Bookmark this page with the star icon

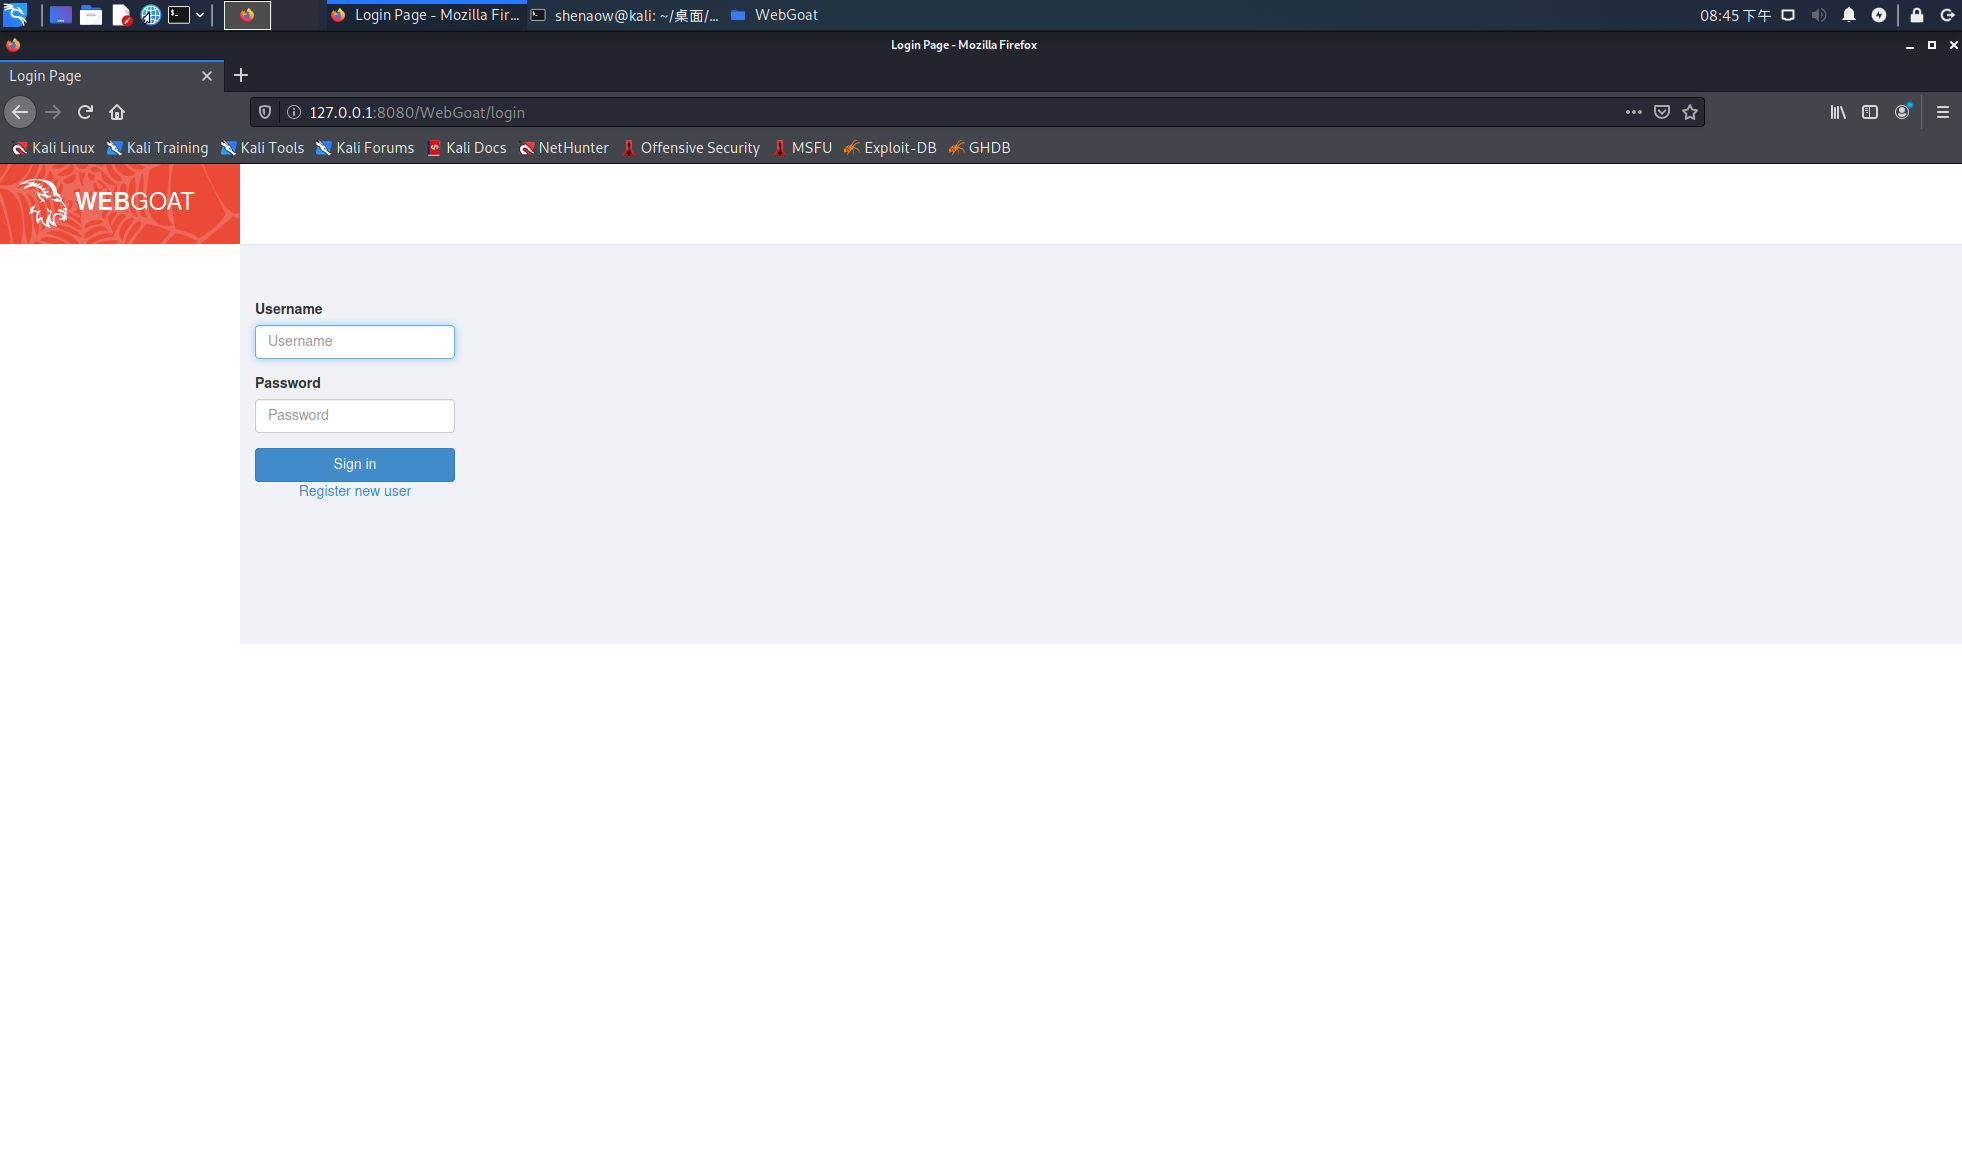[x=1690, y=112]
